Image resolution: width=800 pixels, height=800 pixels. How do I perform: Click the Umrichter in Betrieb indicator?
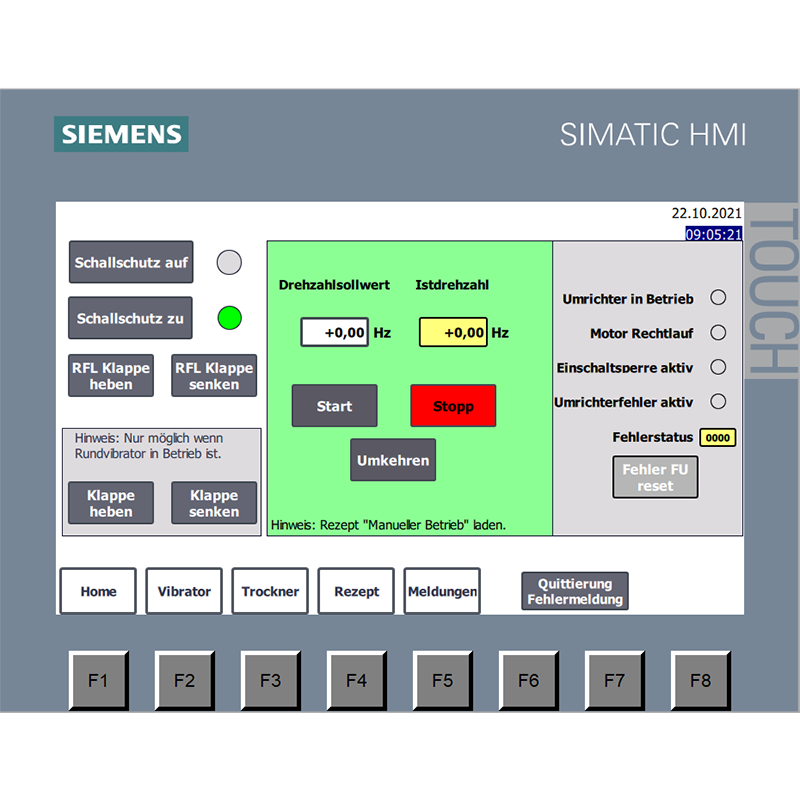coord(717,298)
